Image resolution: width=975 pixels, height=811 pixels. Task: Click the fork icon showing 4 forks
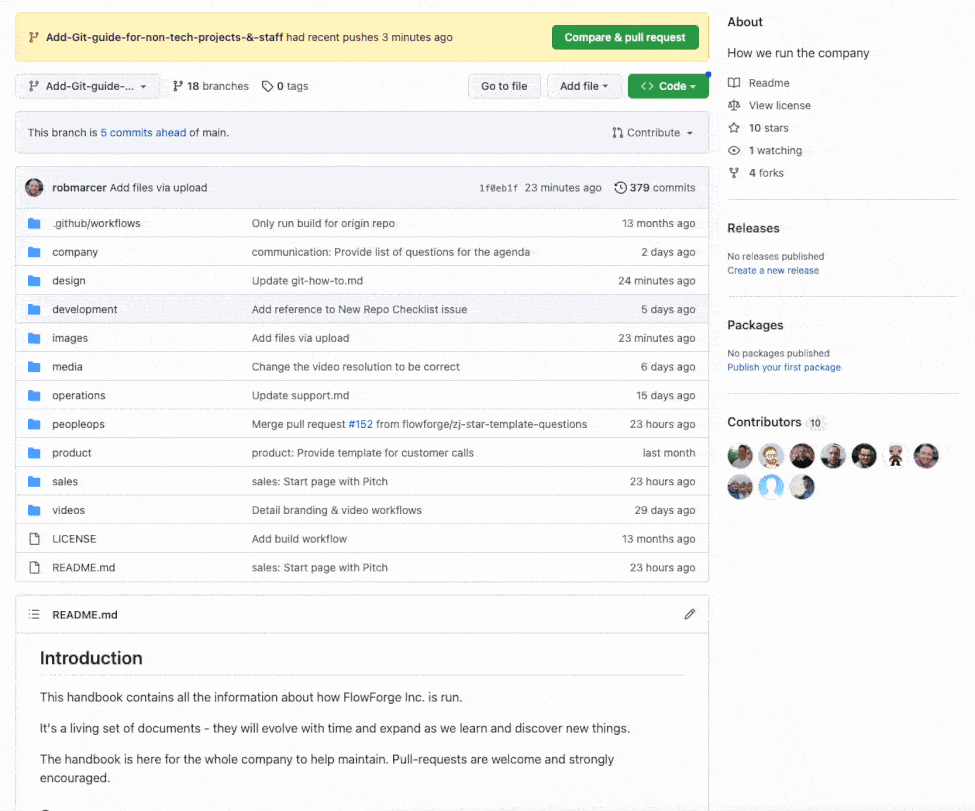[732, 172]
